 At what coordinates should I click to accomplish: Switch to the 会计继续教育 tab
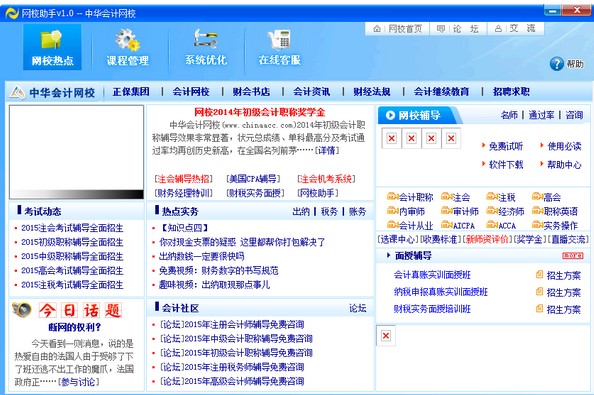(x=441, y=92)
